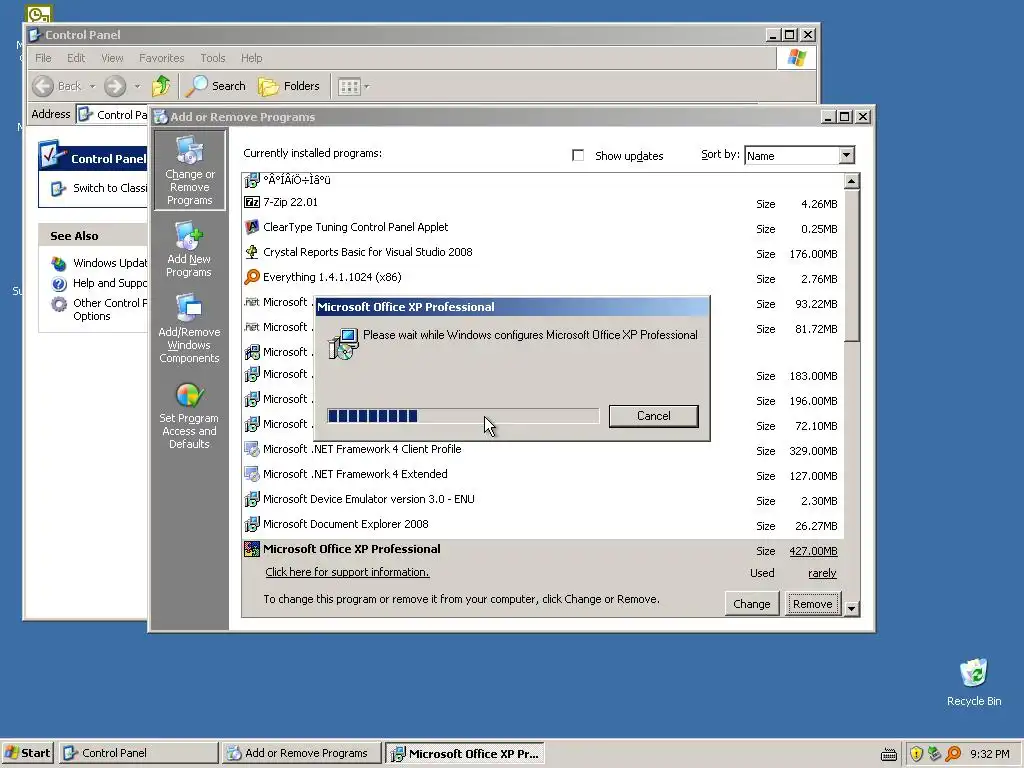
Task: Open the File menu in Control Panel
Action: coord(43,58)
